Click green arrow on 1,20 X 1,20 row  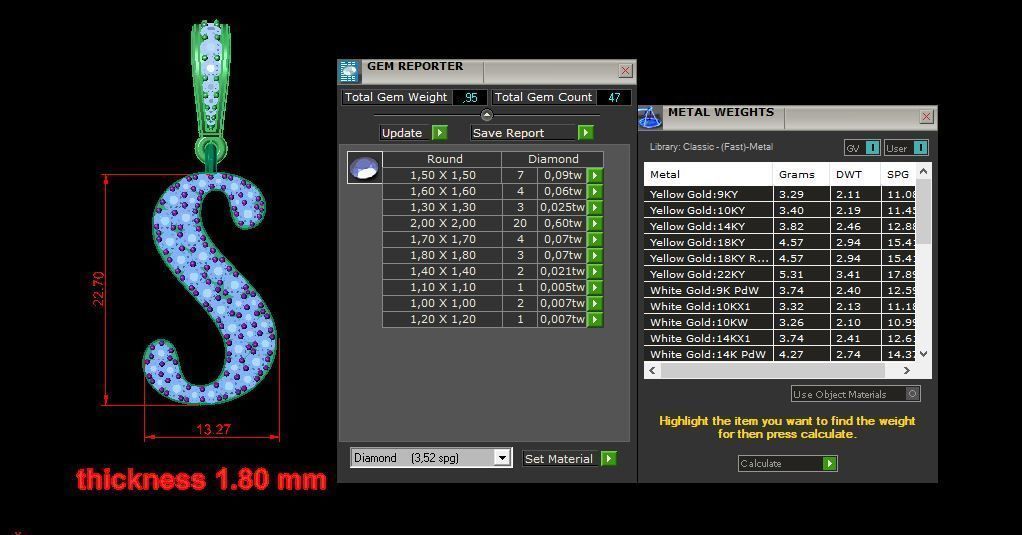point(594,319)
